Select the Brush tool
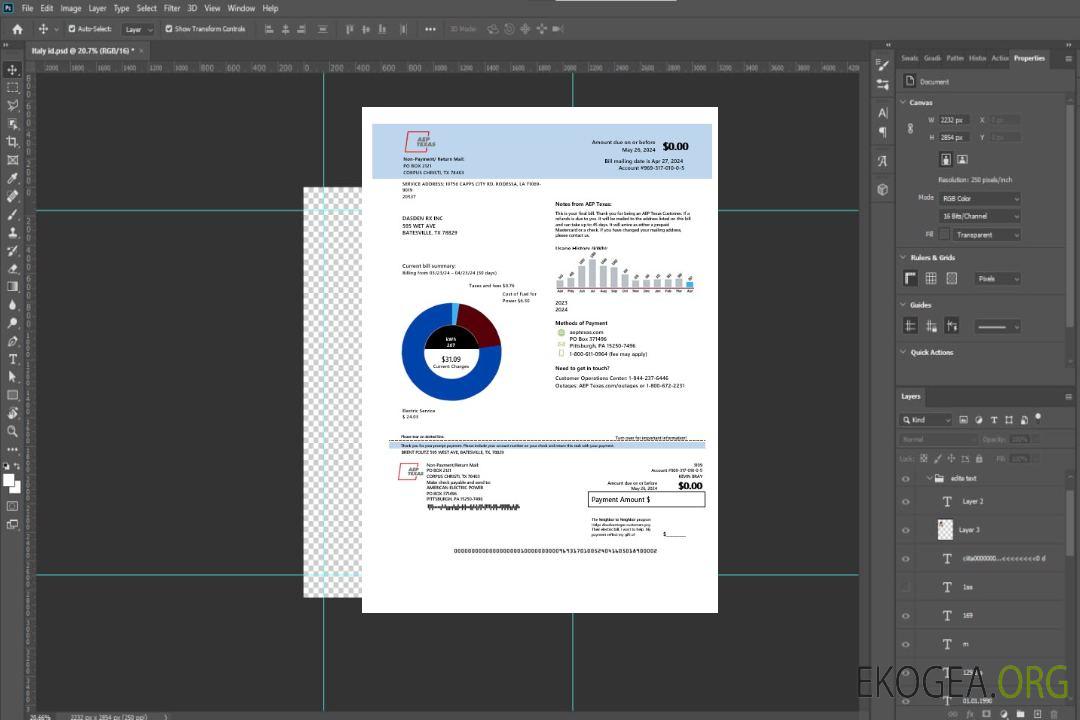Image resolution: width=1080 pixels, height=720 pixels. [12, 214]
